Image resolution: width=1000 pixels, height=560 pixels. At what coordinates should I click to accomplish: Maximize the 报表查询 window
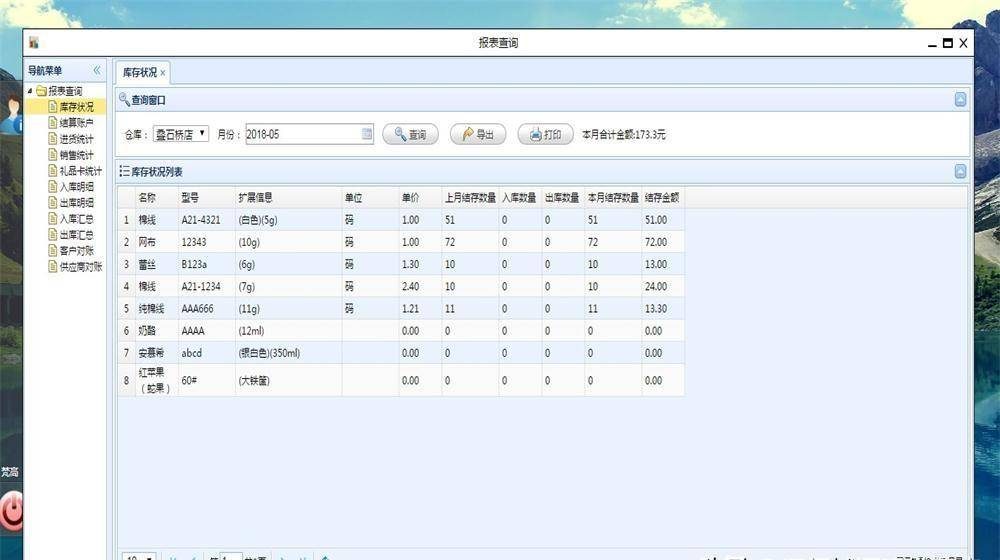tap(948, 43)
